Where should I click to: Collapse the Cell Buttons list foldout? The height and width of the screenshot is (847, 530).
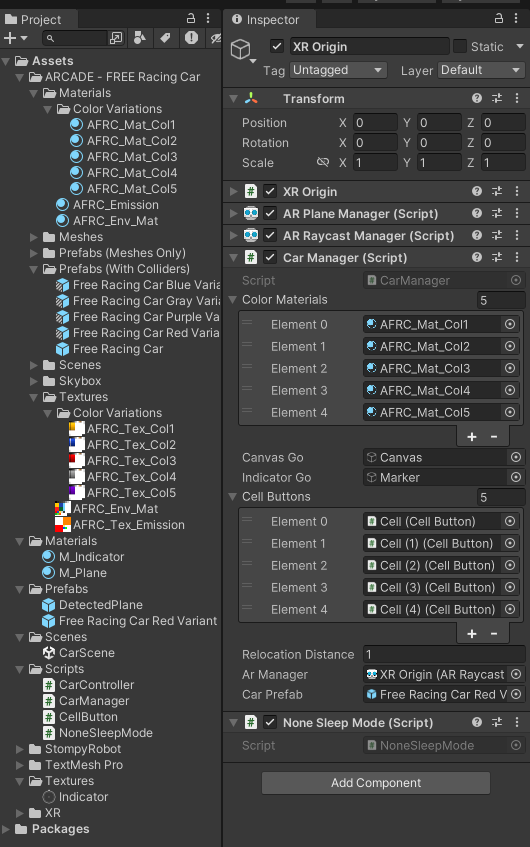coord(233,496)
